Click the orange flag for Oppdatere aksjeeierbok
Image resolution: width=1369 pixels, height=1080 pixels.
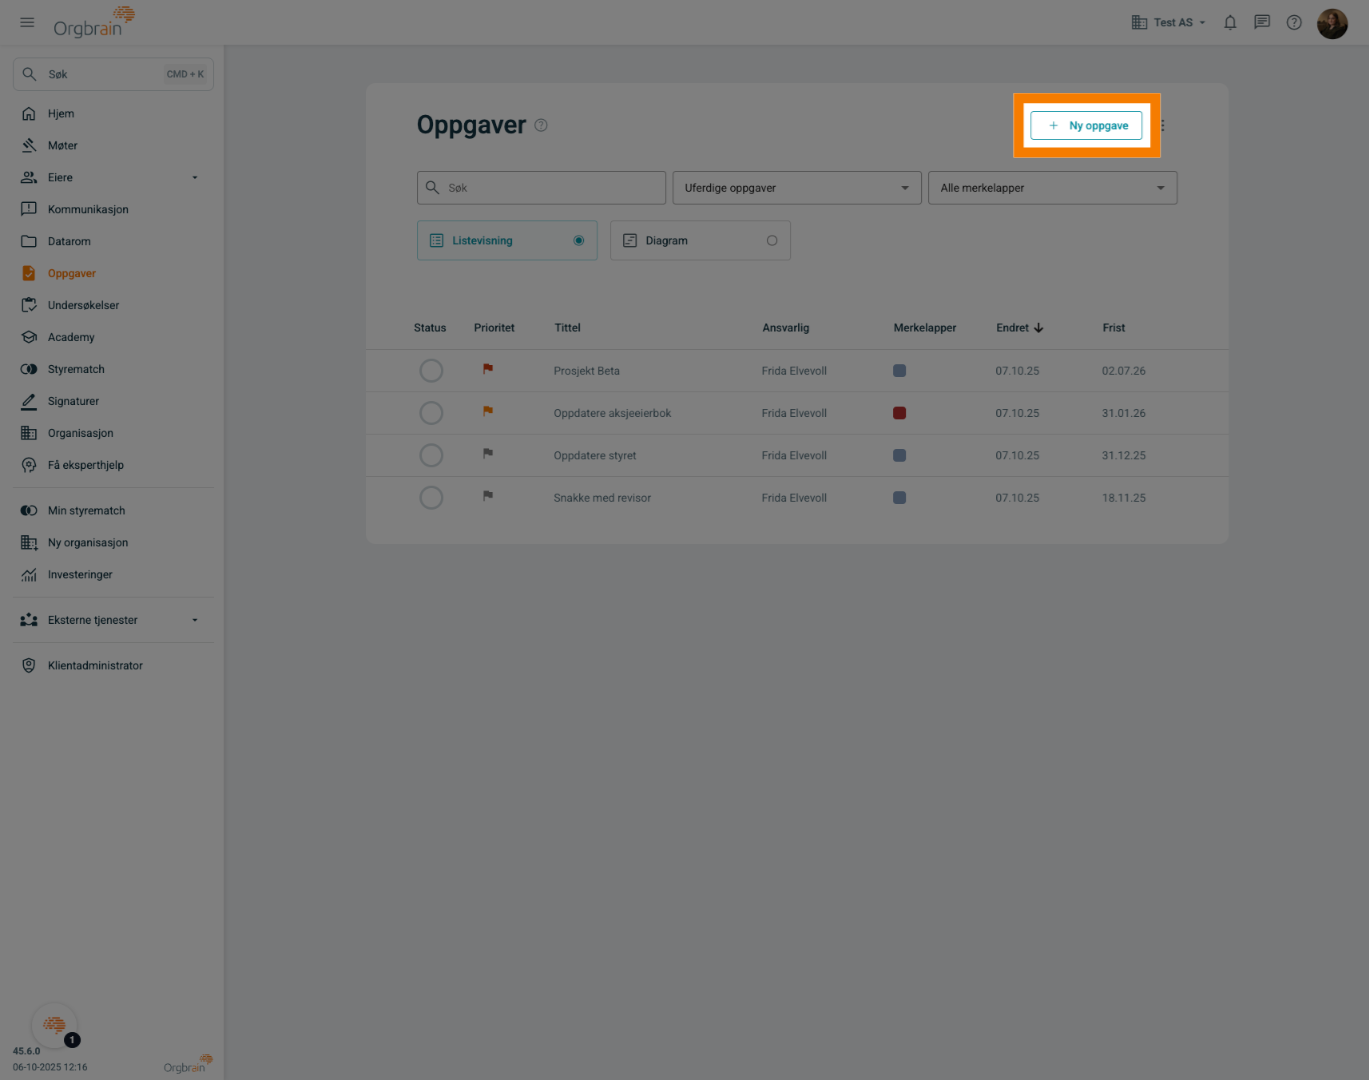tap(488, 411)
